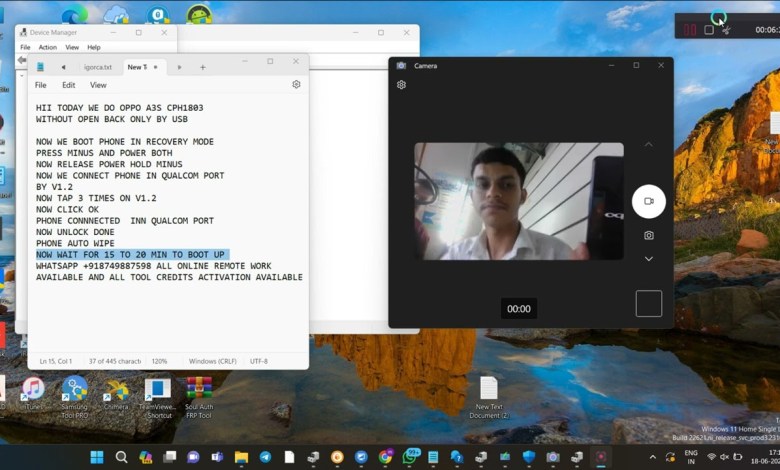Open Camera app settings gear
The image size is (780, 470).
point(401,85)
